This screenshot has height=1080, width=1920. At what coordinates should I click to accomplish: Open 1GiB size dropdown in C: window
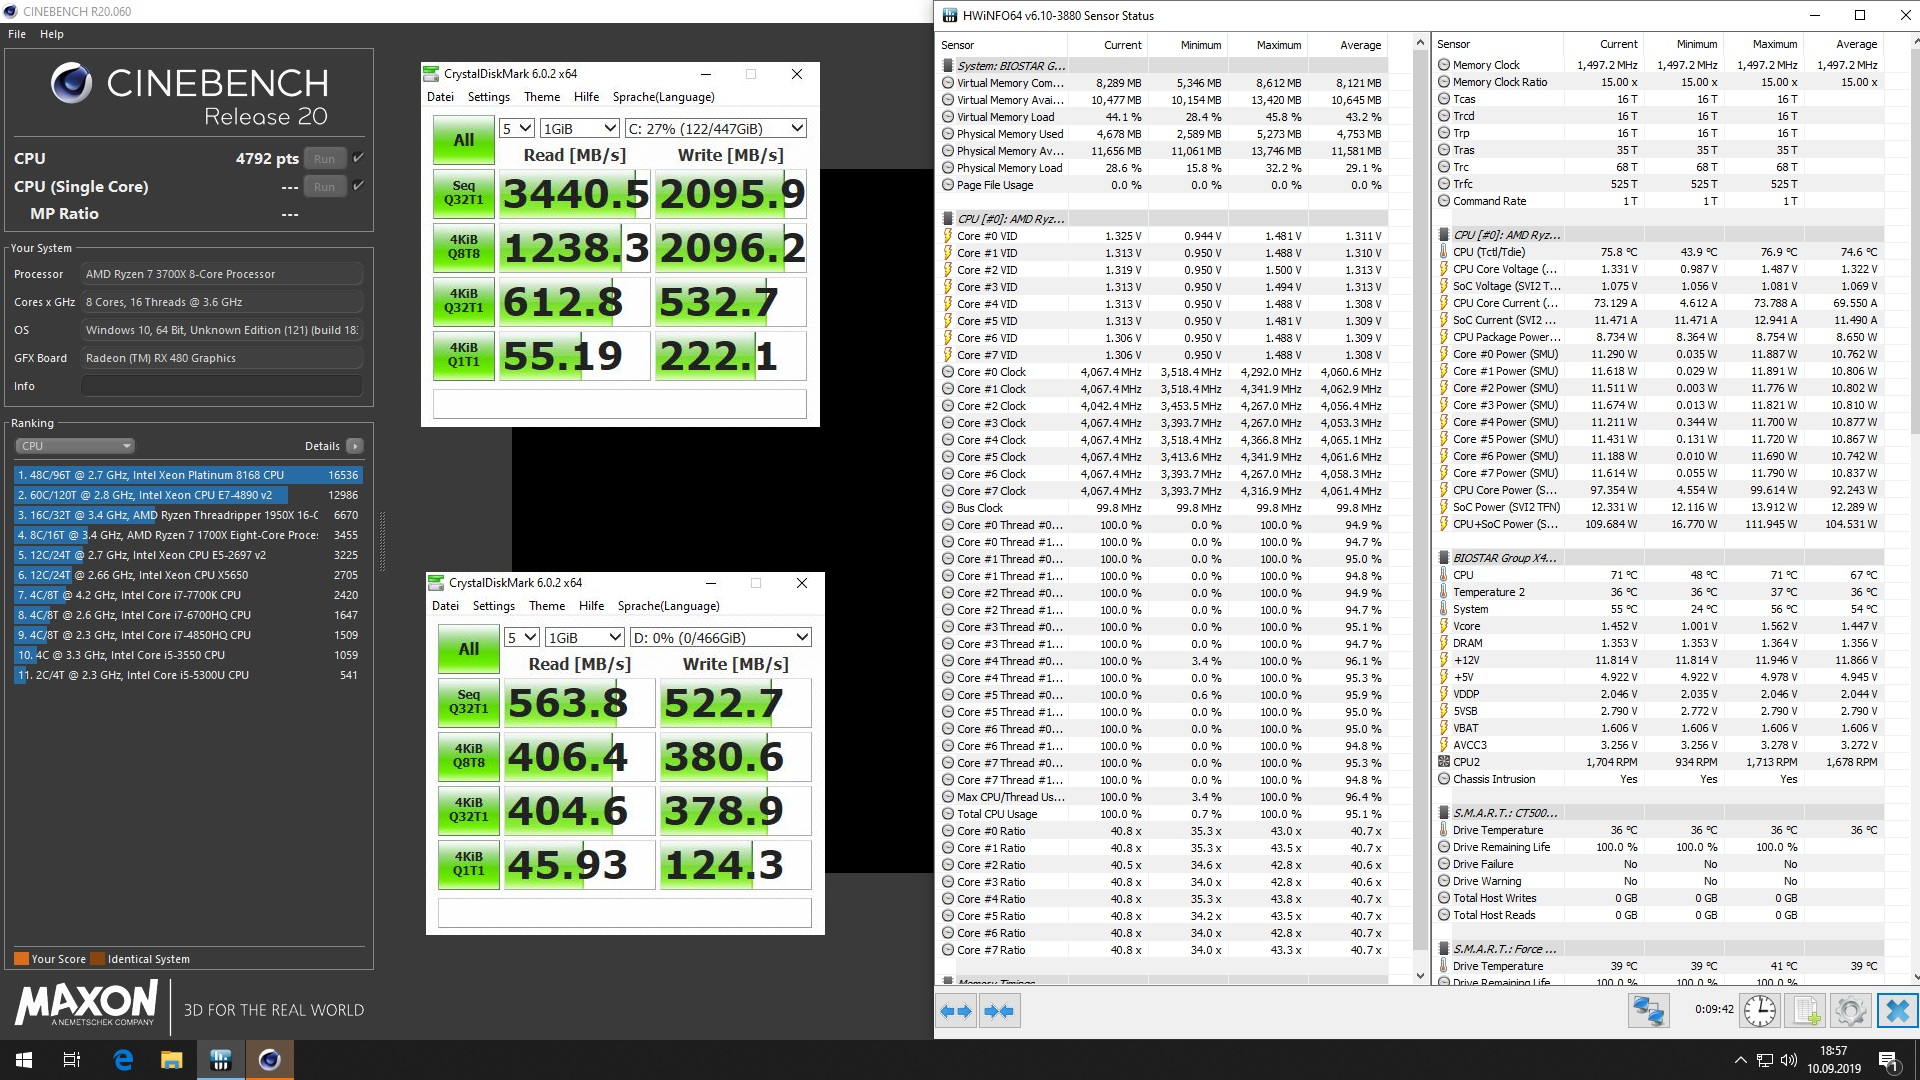coord(580,128)
